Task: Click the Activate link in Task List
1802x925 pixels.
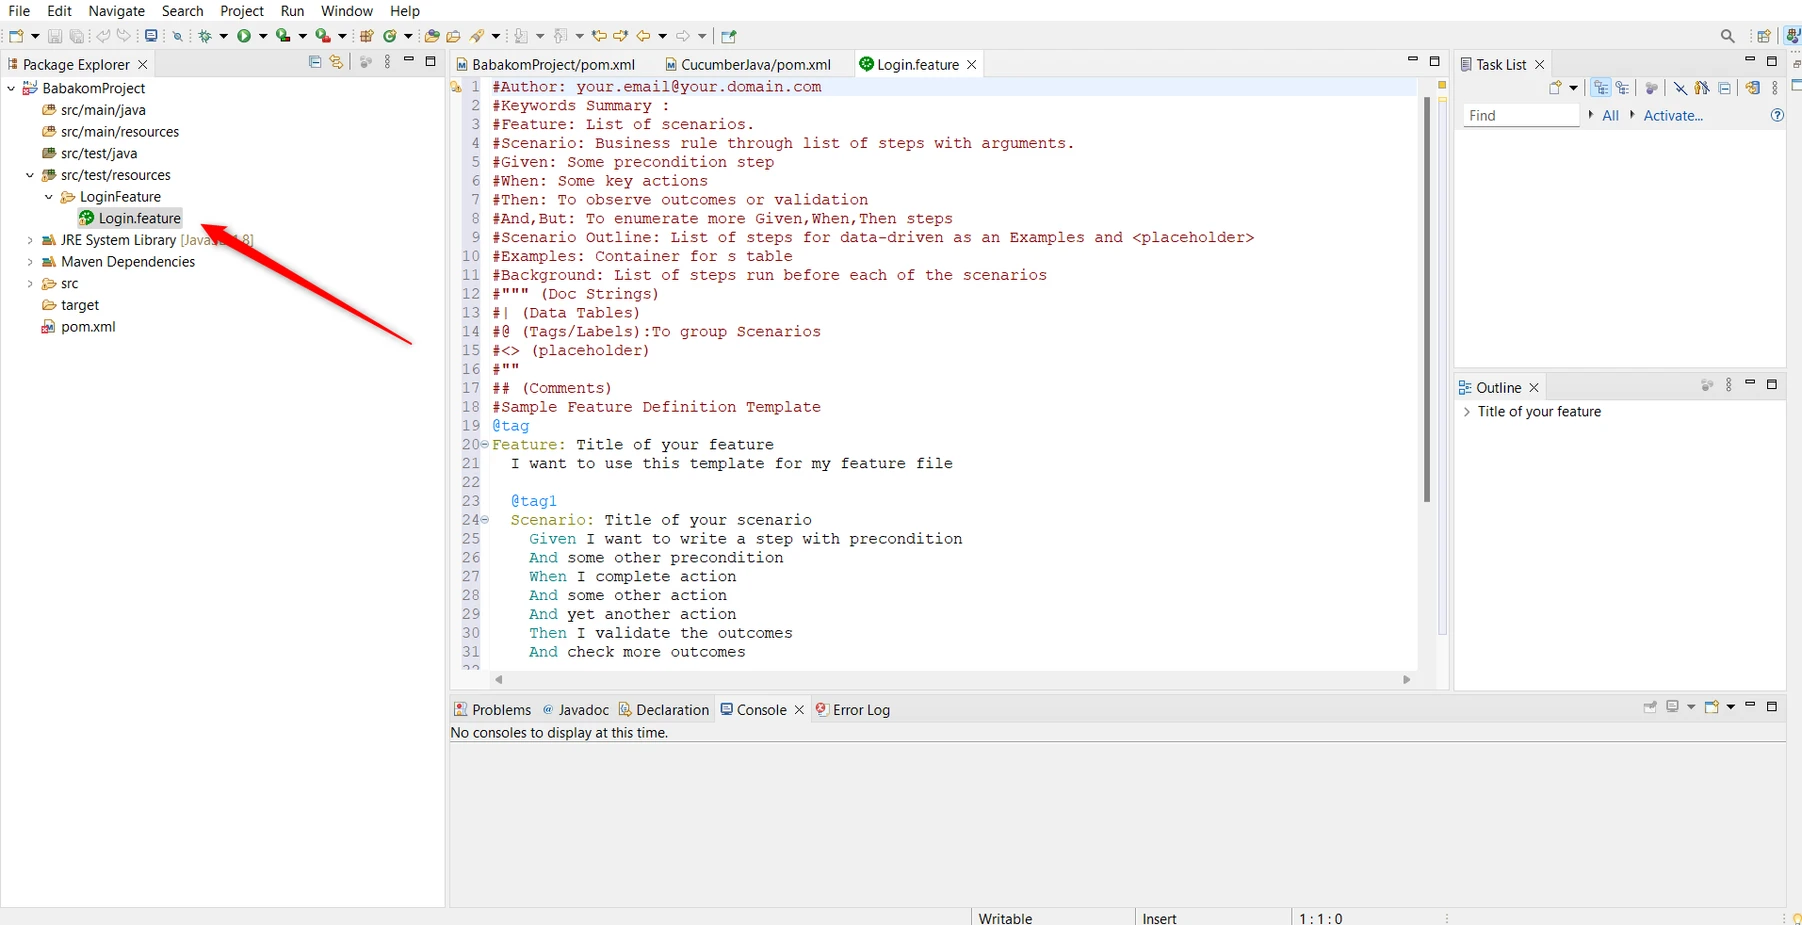Action: click(x=1674, y=116)
